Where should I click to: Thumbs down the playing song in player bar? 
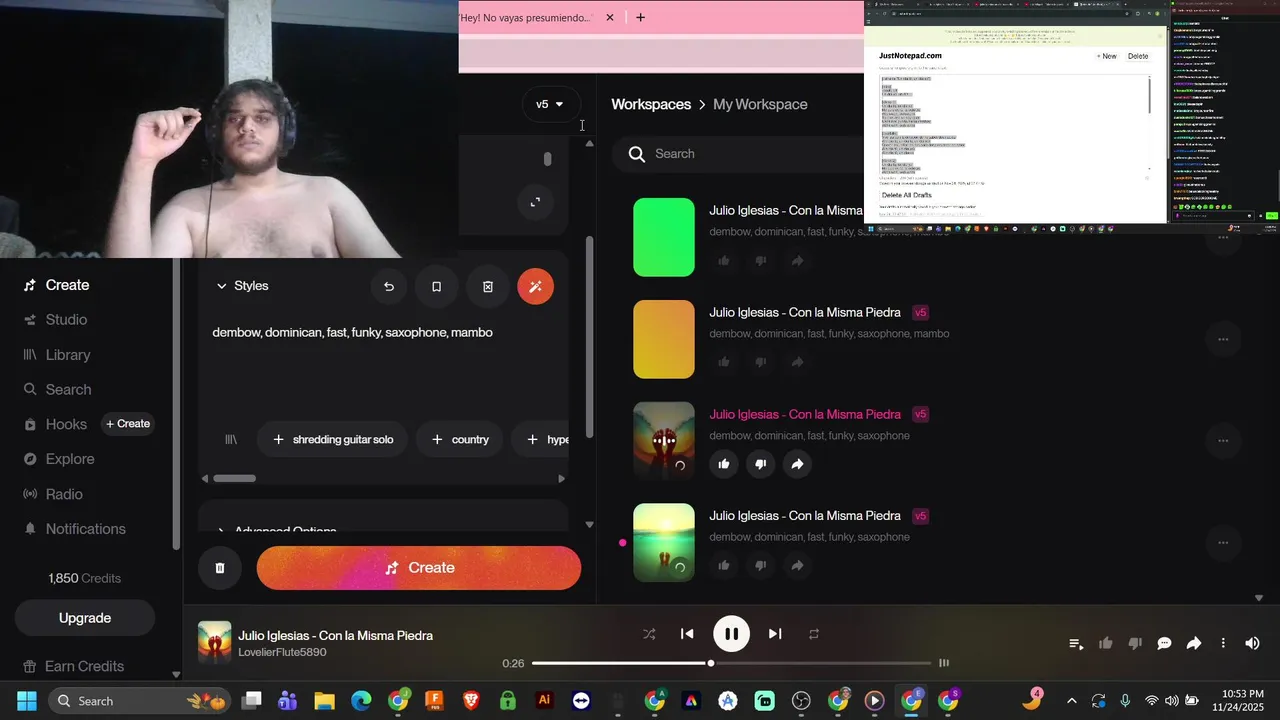coord(1135,644)
